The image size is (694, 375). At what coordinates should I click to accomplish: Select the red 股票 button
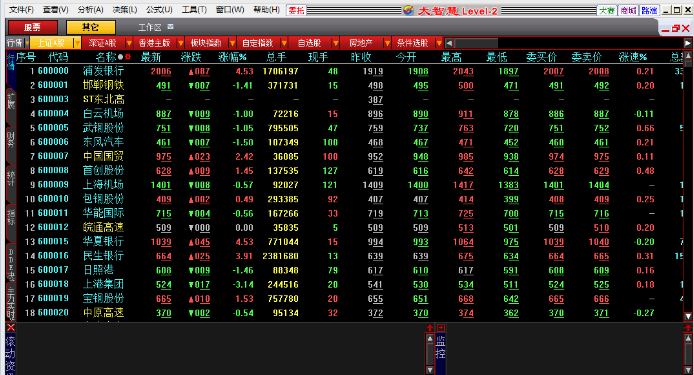(x=33, y=27)
